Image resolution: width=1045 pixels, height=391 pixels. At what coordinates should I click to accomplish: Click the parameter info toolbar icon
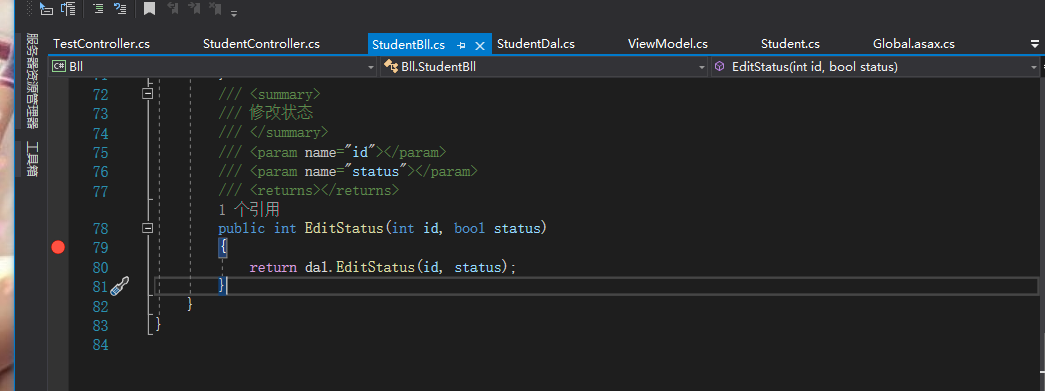tap(68, 8)
